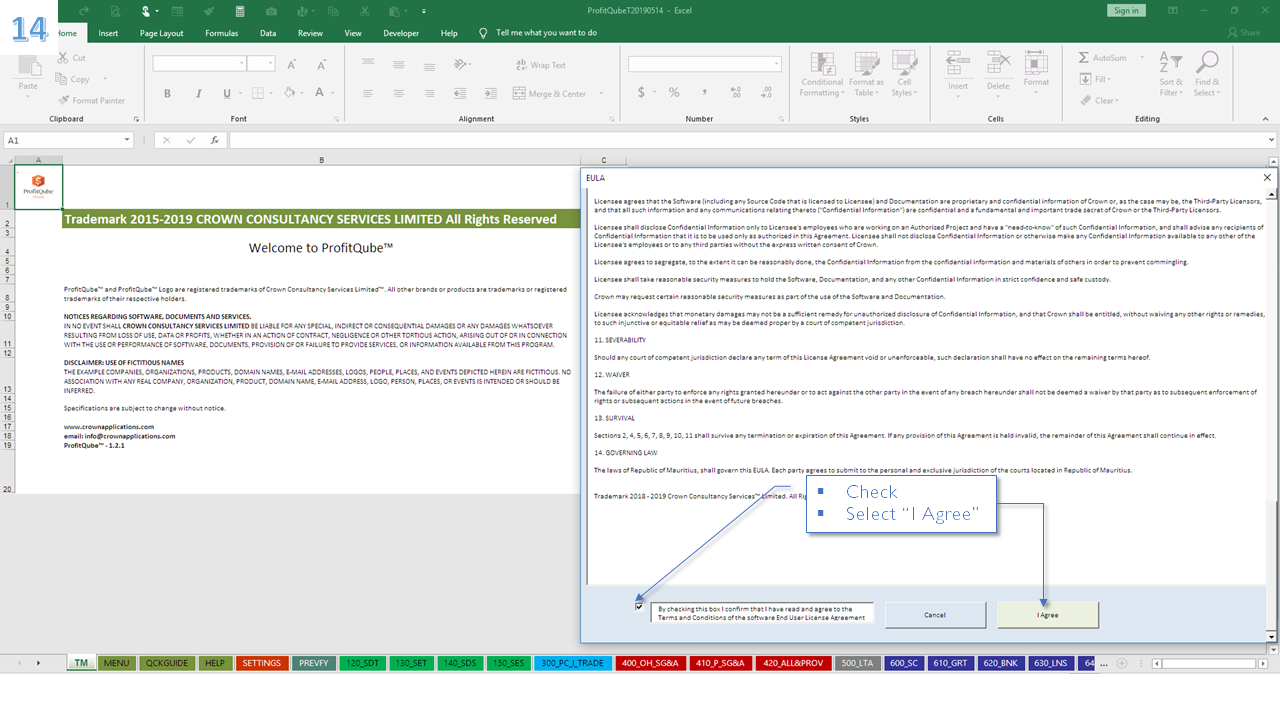This screenshot has height=720, width=1280.
Task: Collapse the ribbon with the chevron
Action: coord(1268,118)
